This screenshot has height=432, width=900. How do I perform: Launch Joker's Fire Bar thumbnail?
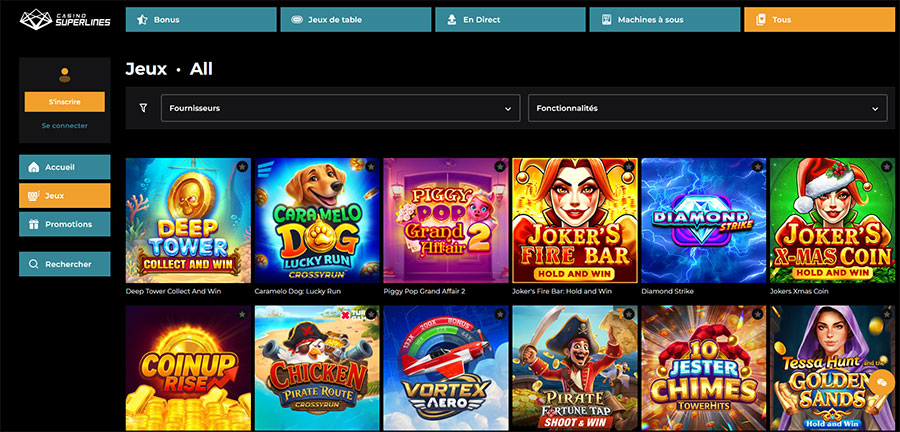pyautogui.click(x=575, y=220)
